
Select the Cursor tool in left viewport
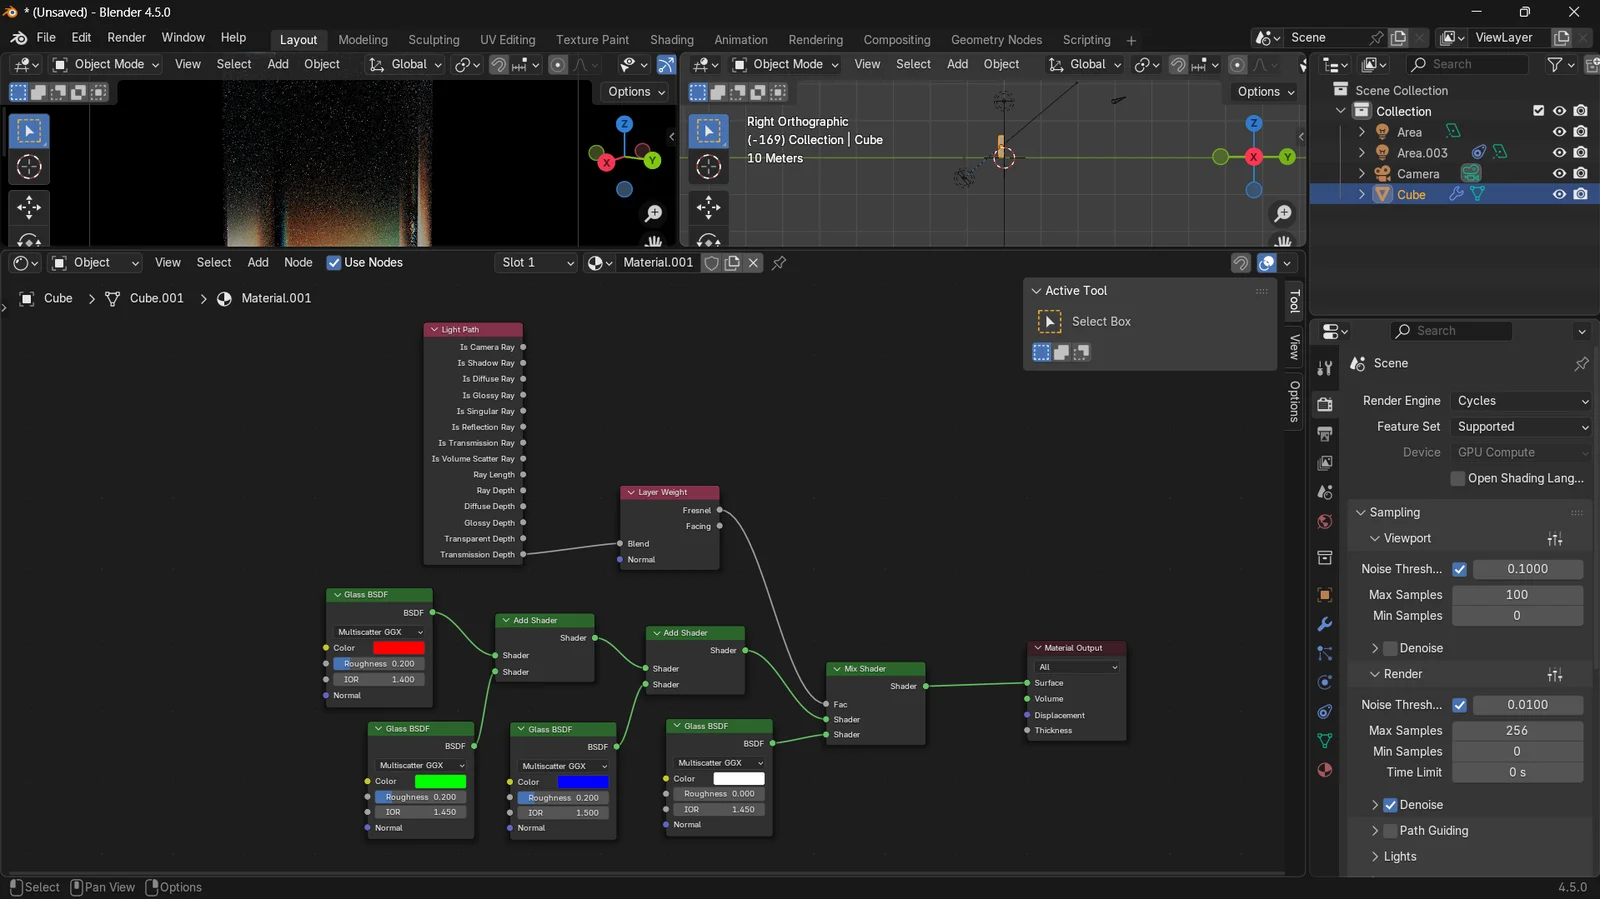(x=29, y=167)
